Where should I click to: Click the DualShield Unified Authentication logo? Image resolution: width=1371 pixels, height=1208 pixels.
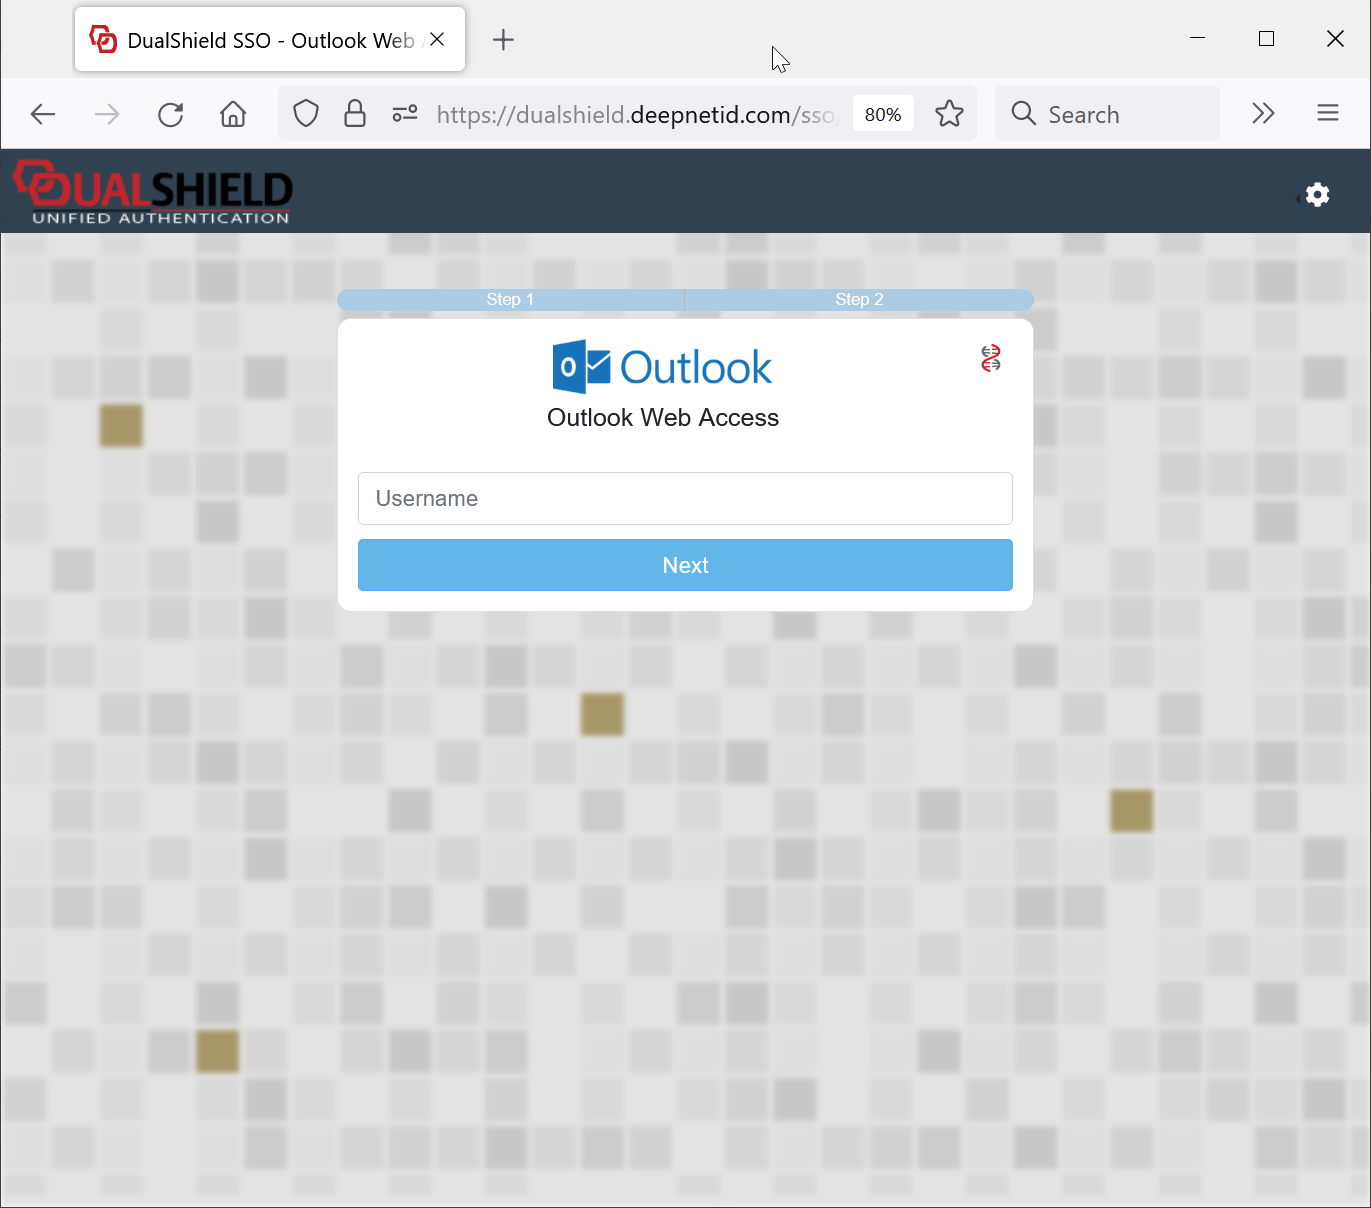pyautogui.click(x=152, y=192)
